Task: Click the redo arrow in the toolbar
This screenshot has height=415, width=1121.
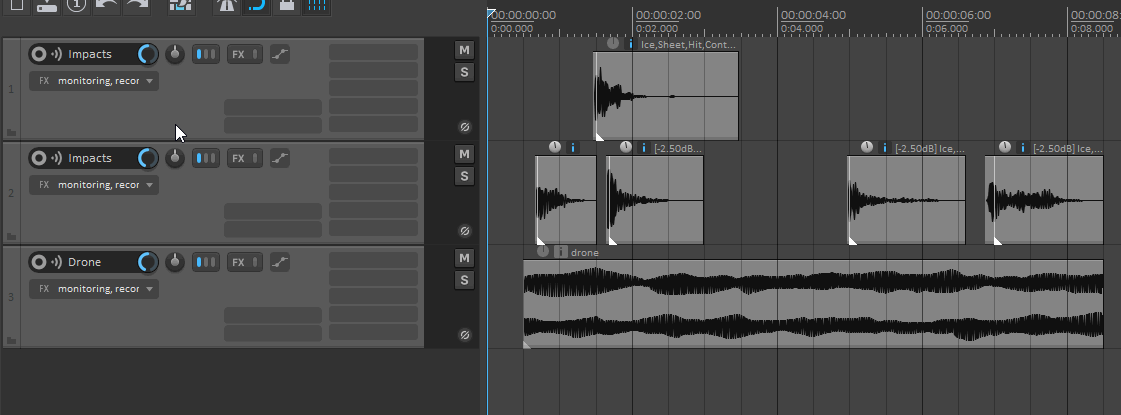Action: [x=137, y=5]
